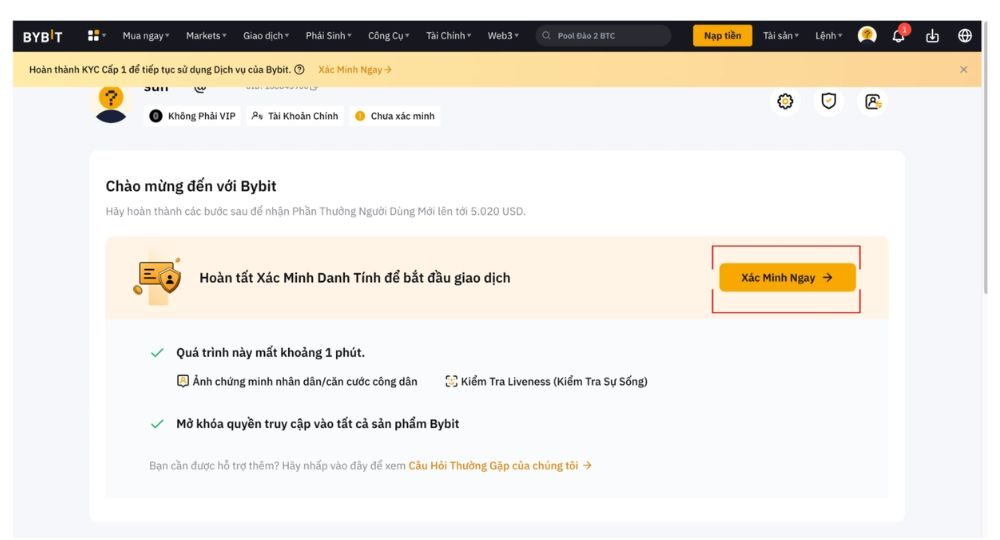This screenshot has height=540, width=1000.
Task: Click the user avatar in top bar
Action: pos(867,35)
